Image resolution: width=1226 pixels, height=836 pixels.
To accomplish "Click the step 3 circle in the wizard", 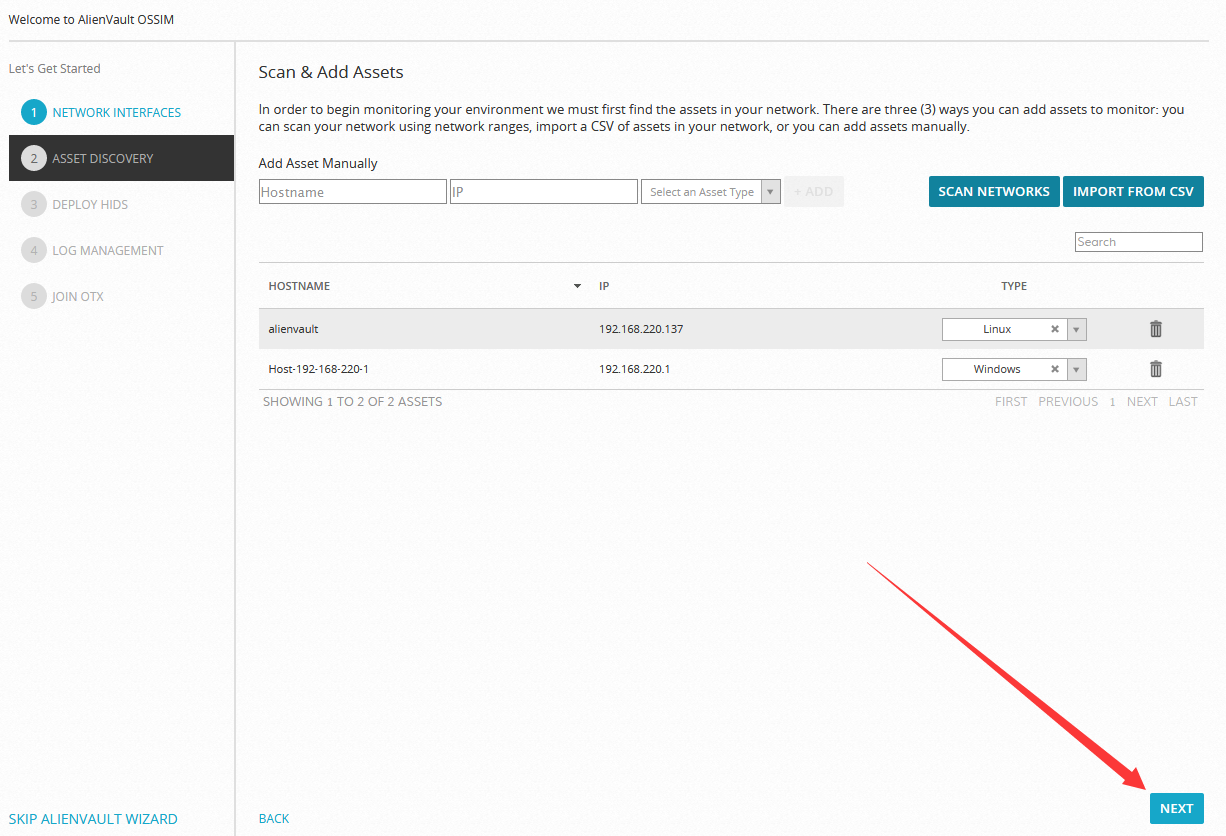I will [x=33, y=204].
